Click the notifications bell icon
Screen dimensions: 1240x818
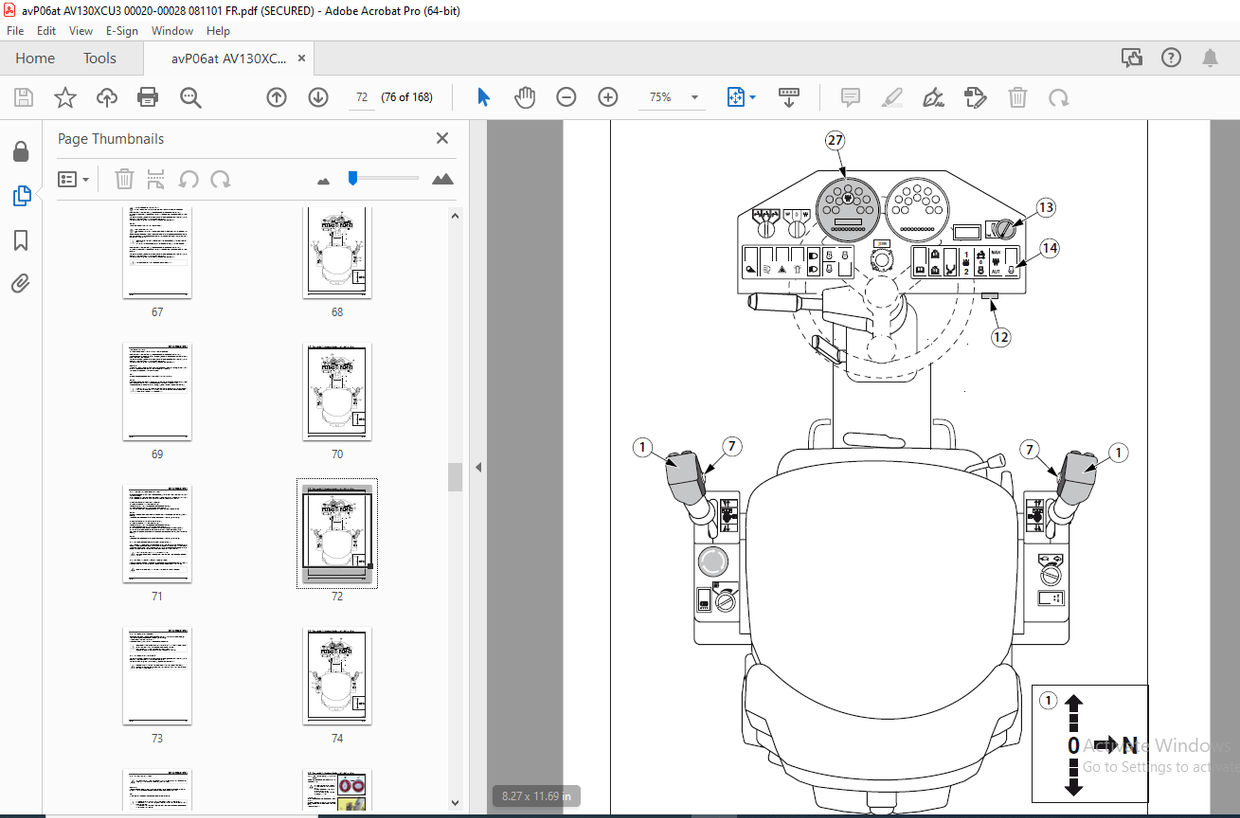tap(1210, 58)
